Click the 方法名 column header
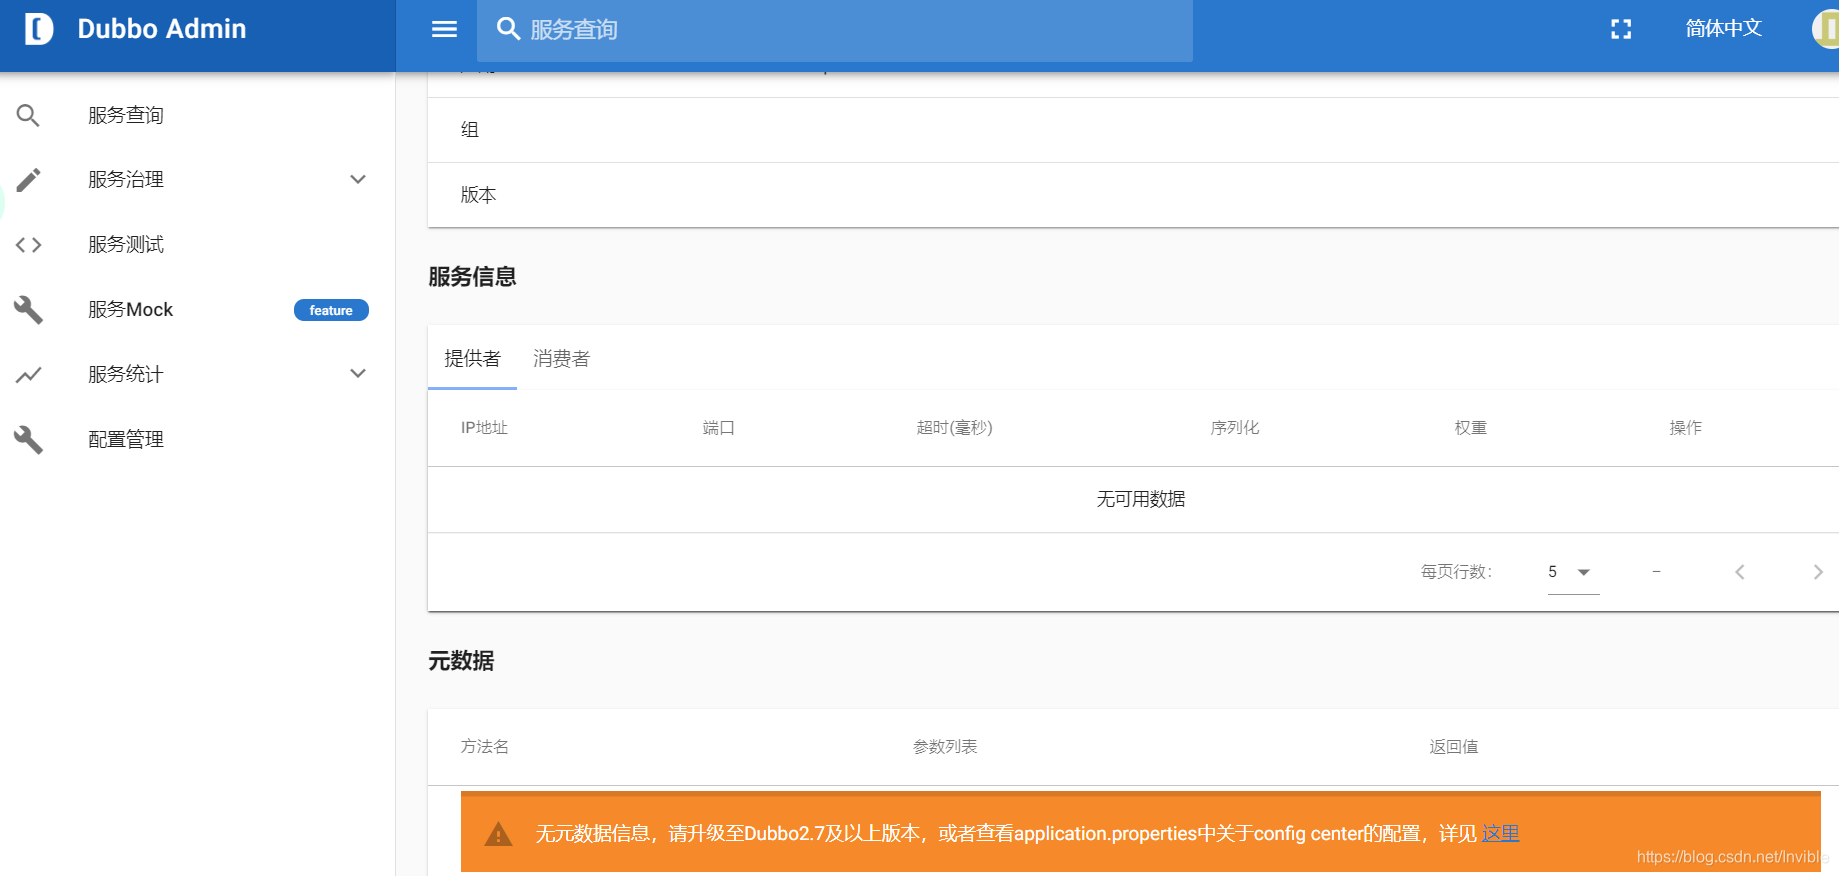This screenshot has width=1839, height=876. pos(484,747)
